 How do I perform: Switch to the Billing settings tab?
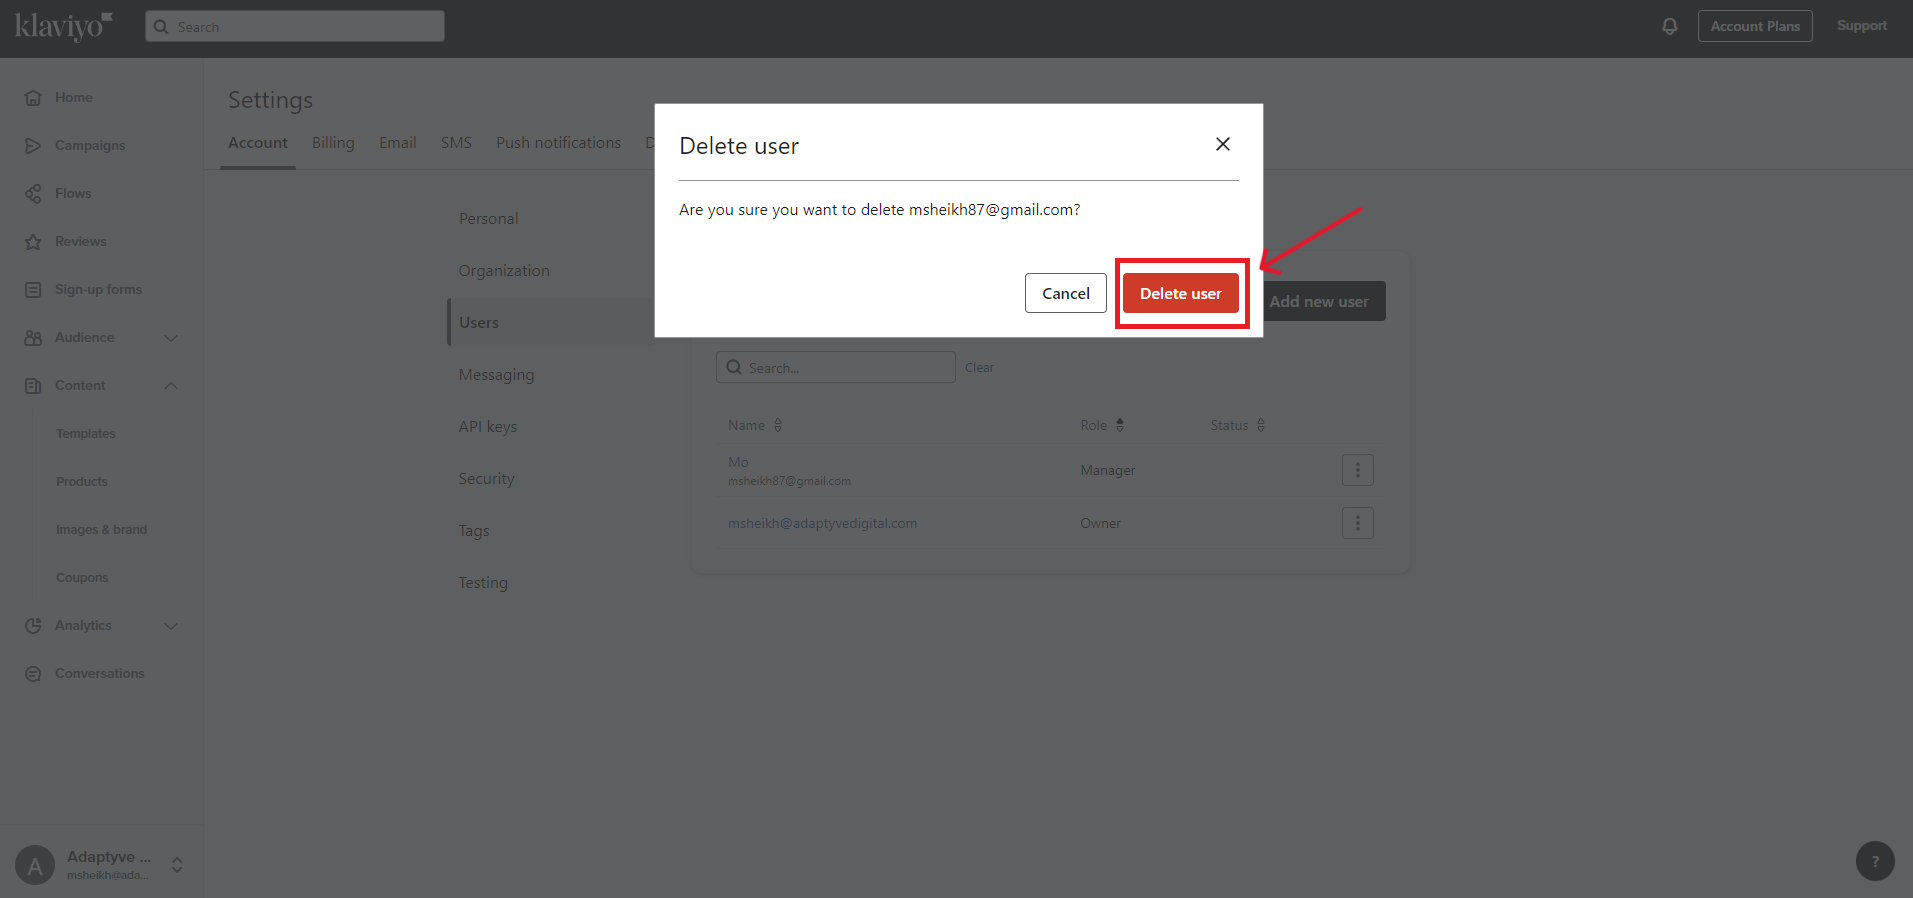pyautogui.click(x=333, y=143)
